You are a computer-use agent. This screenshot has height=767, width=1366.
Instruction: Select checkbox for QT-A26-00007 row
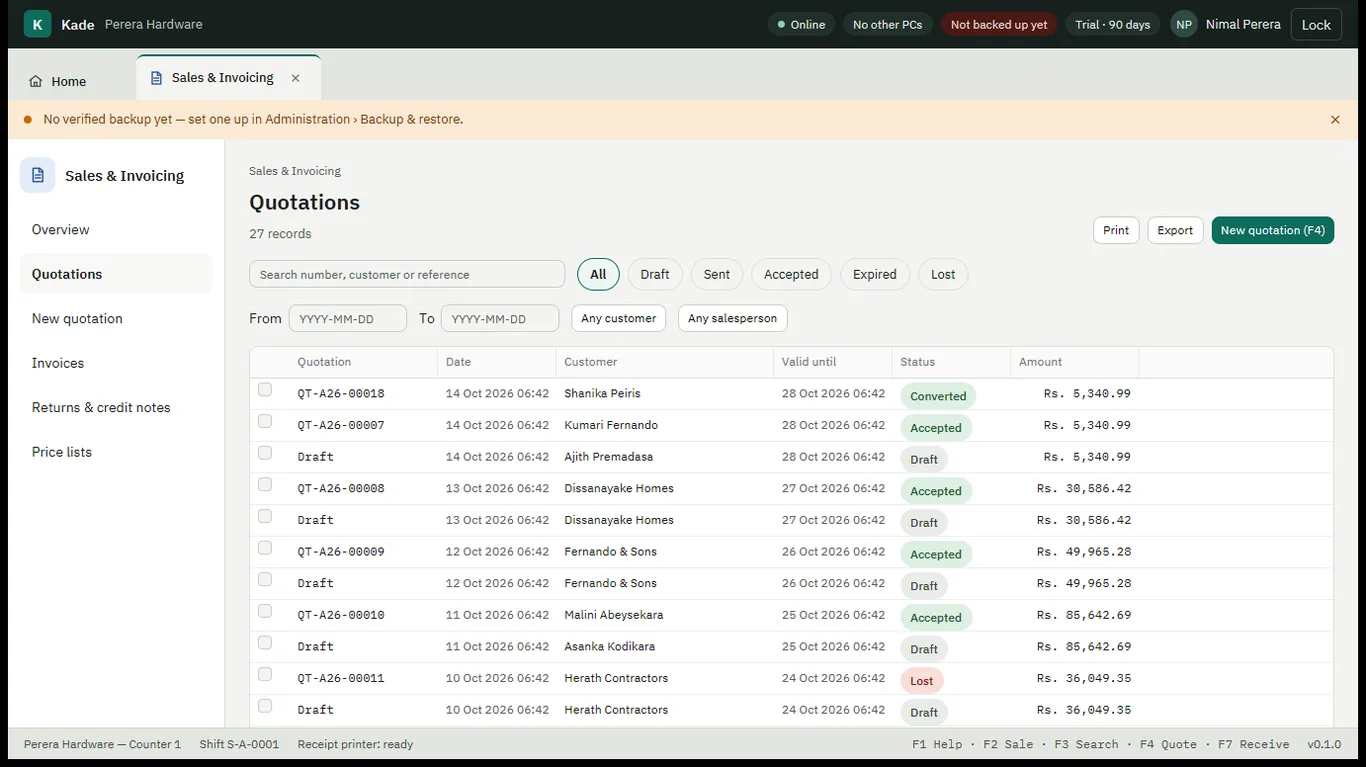pyautogui.click(x=265, y=421)
